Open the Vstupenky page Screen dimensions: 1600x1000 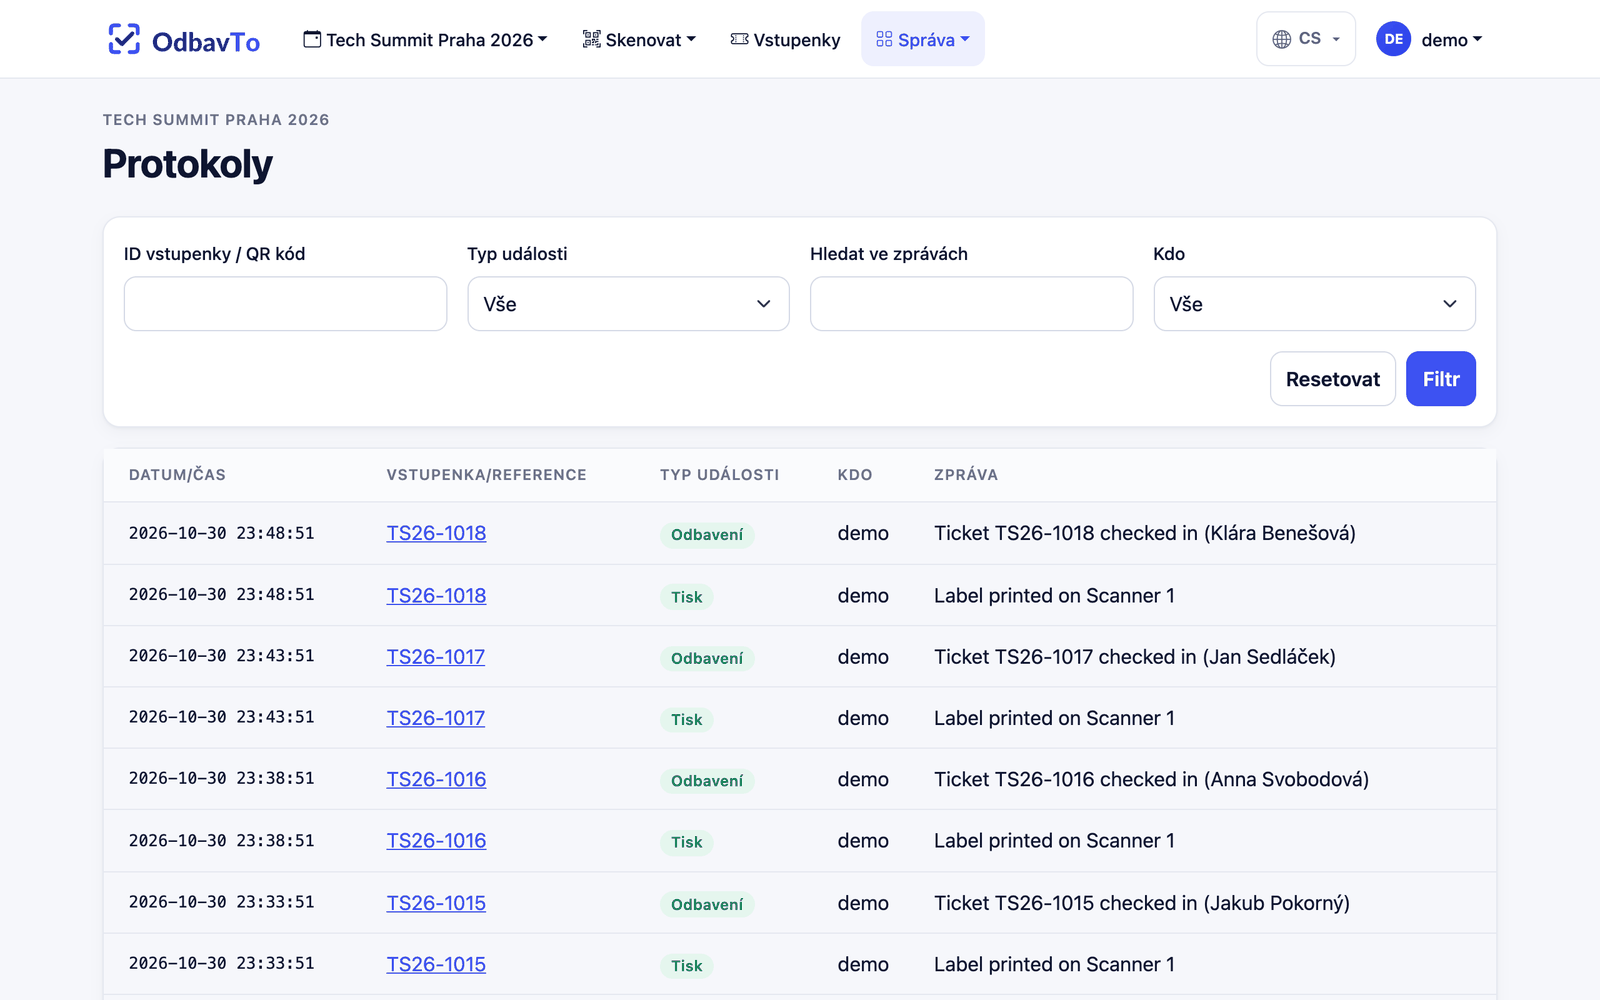785,39
